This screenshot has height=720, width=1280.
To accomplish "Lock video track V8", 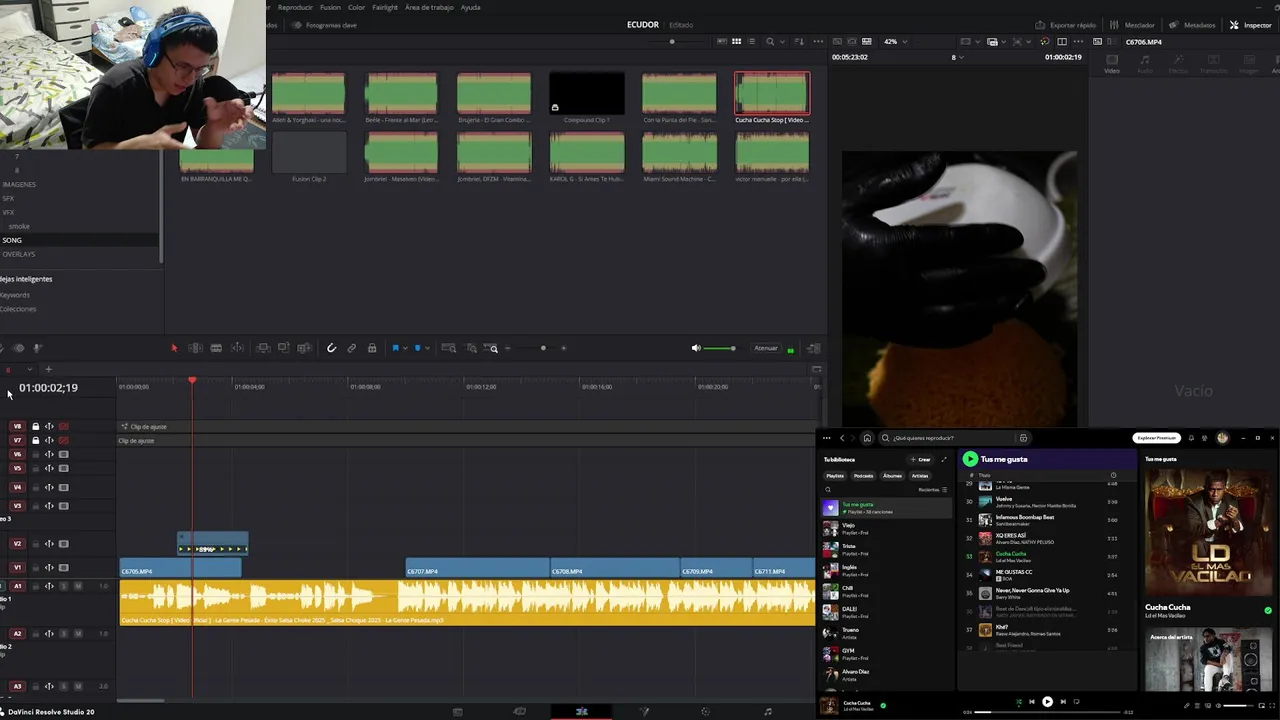I will 36,426.
